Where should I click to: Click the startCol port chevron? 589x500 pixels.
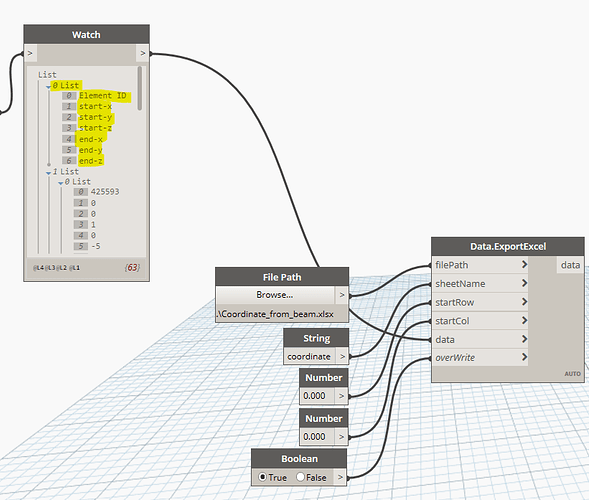coord(524,320)
